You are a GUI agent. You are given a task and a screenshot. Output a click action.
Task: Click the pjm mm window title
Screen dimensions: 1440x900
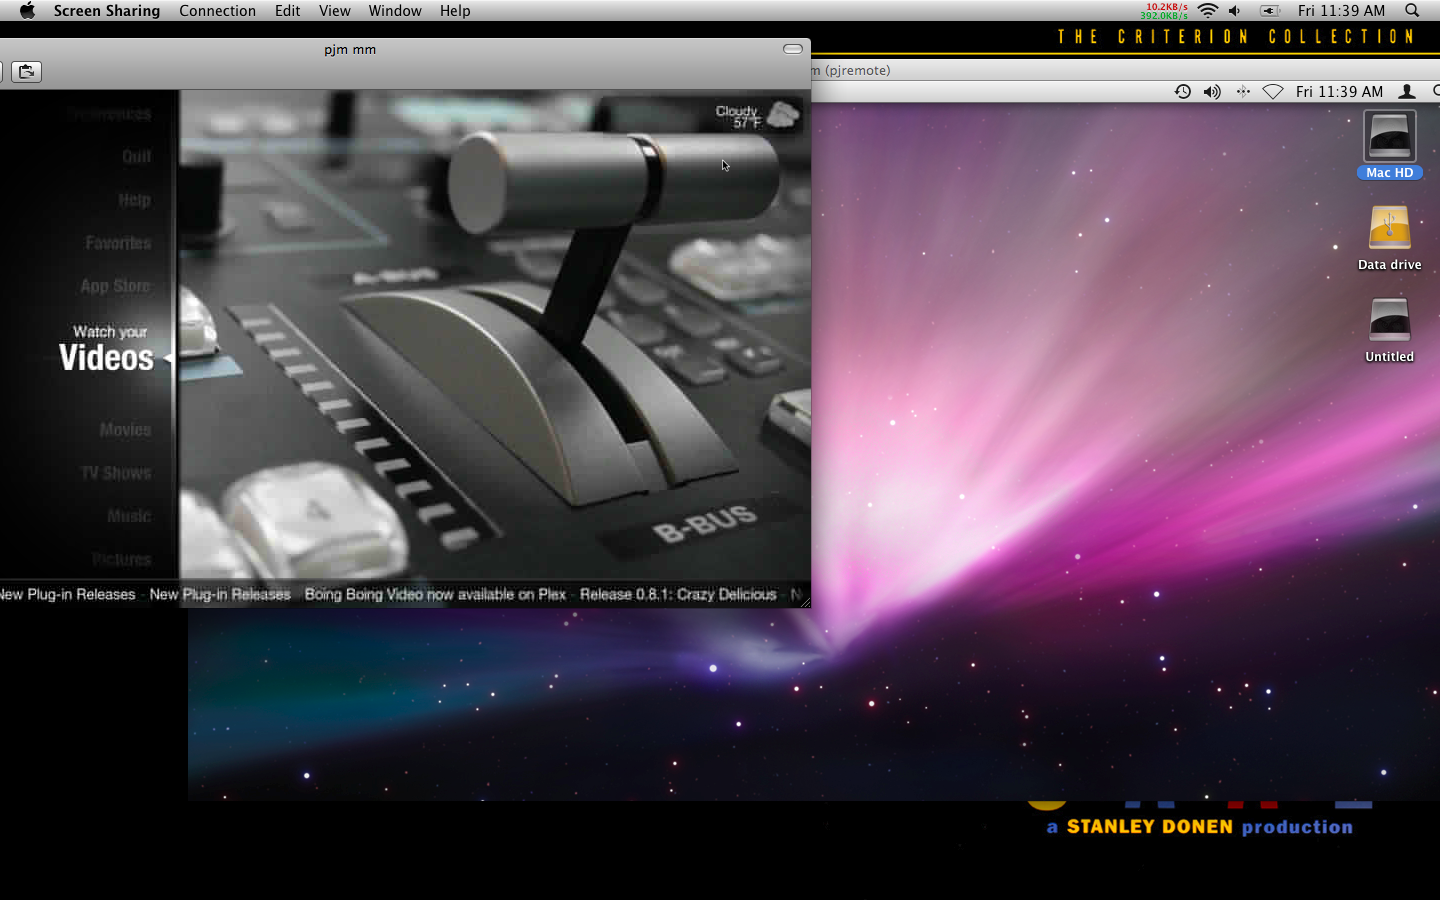(350, 49)
